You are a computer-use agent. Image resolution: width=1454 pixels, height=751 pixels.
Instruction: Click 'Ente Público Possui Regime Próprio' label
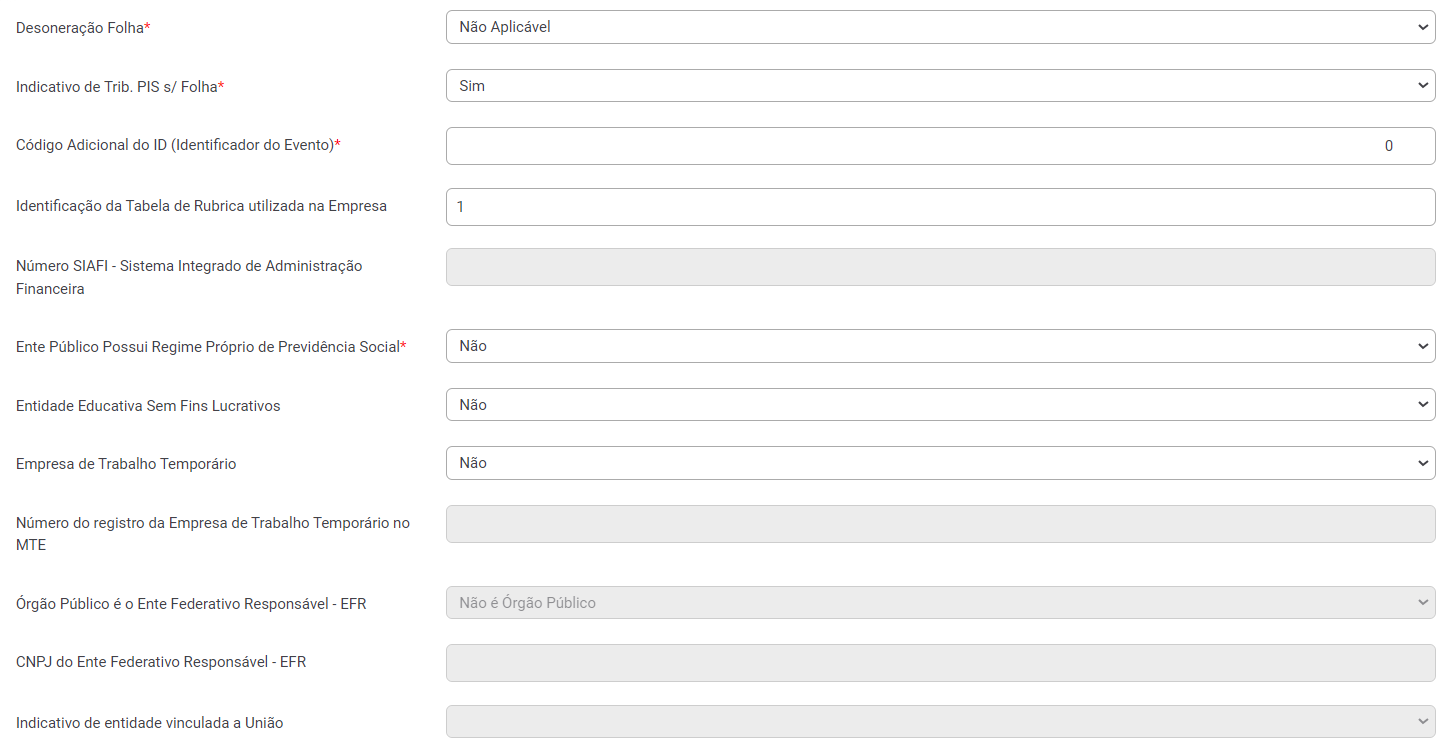click(x=211, y=347)
